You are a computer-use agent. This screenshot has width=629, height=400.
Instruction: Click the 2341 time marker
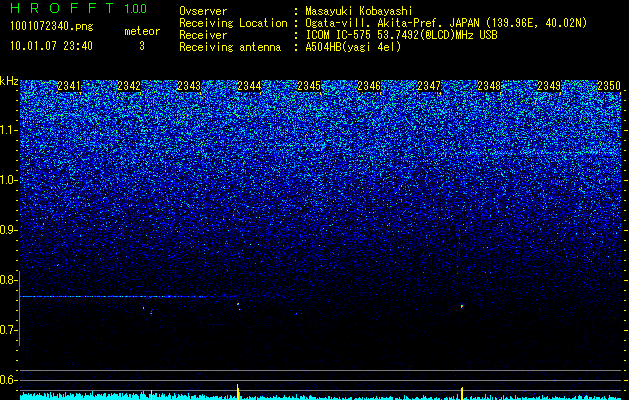tap(69, 86)
